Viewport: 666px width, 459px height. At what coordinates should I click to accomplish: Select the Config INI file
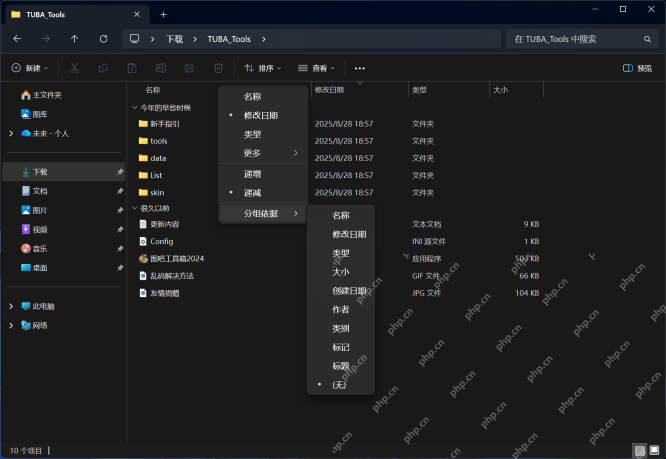tap(161, 242)
